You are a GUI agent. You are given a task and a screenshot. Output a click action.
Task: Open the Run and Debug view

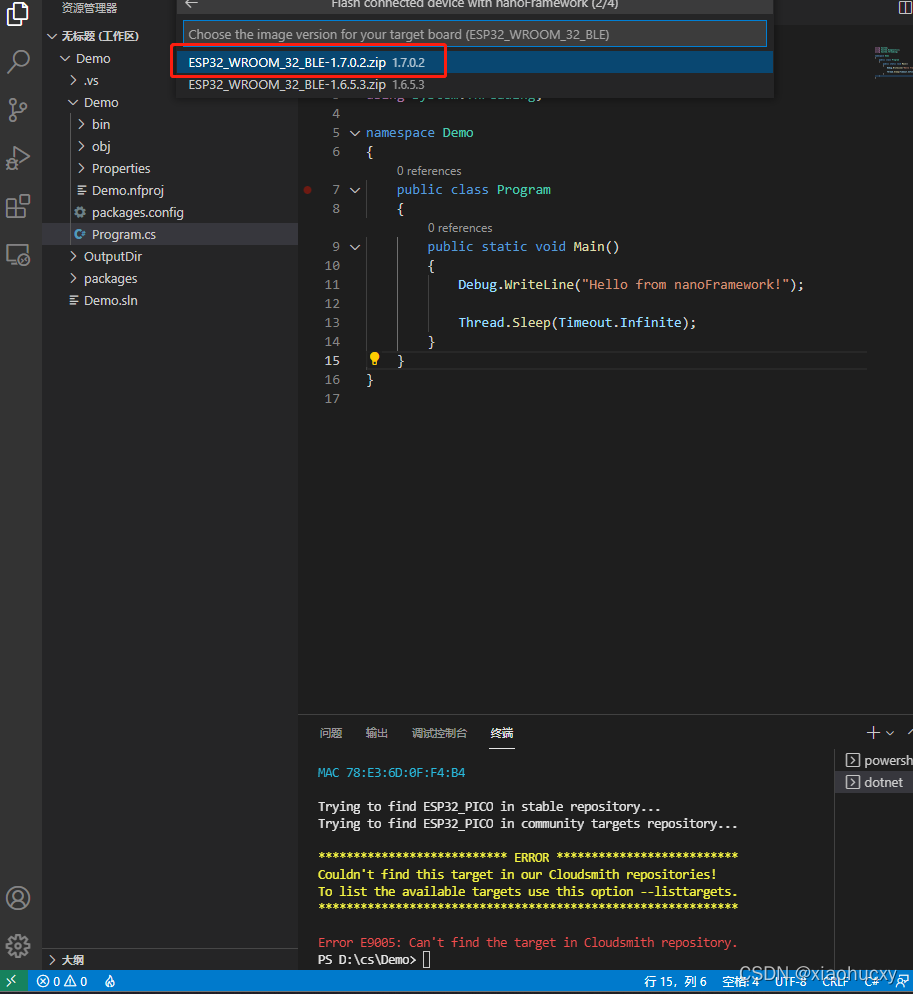pyautogui.click(x=18, y=158)
